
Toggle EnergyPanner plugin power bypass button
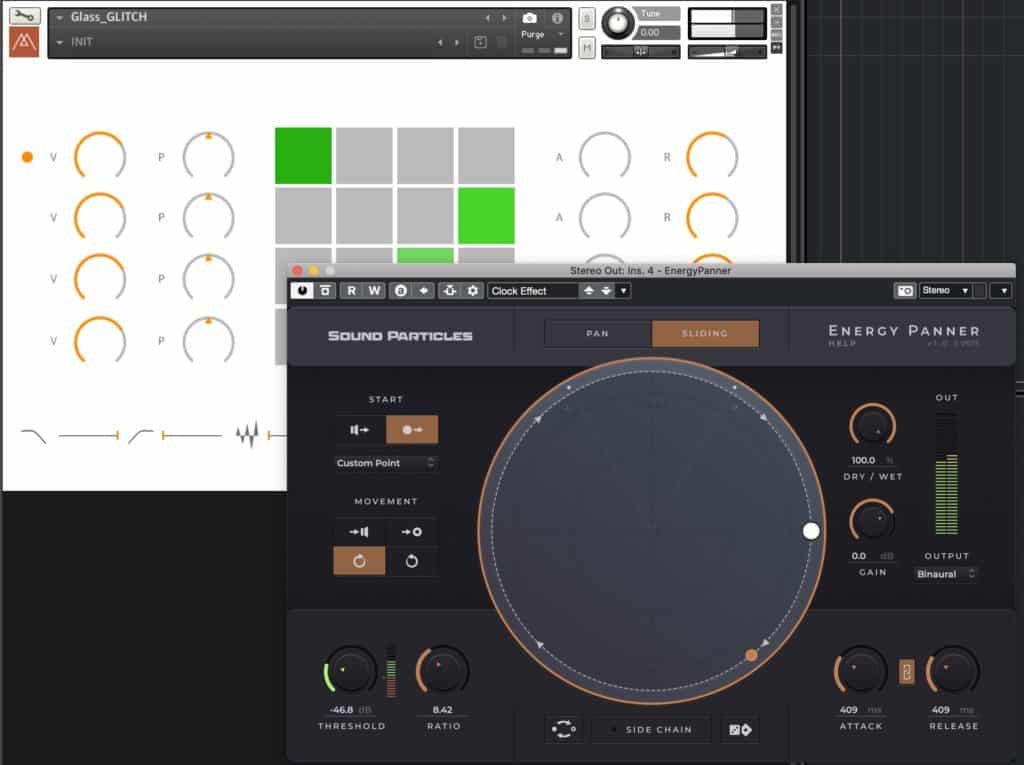coord(302,291)
